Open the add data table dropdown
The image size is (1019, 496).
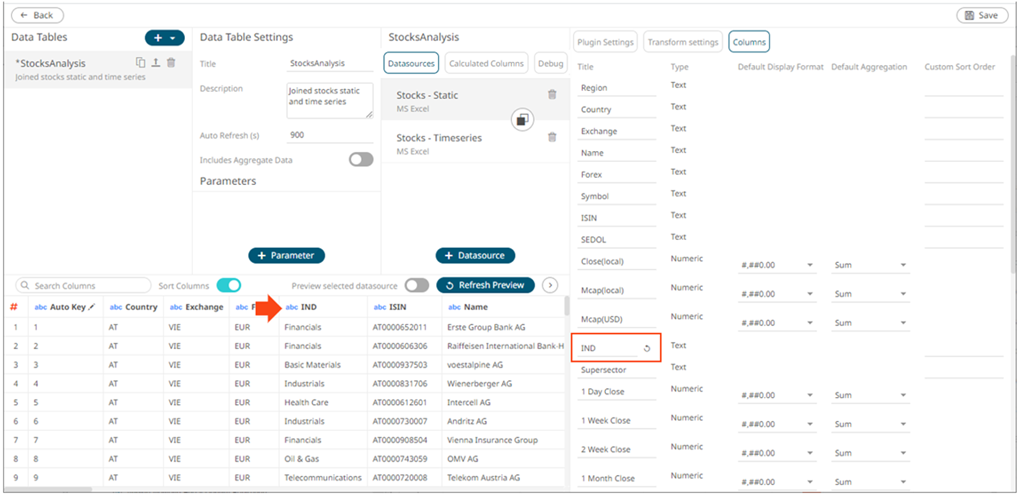tap(164, 38)
